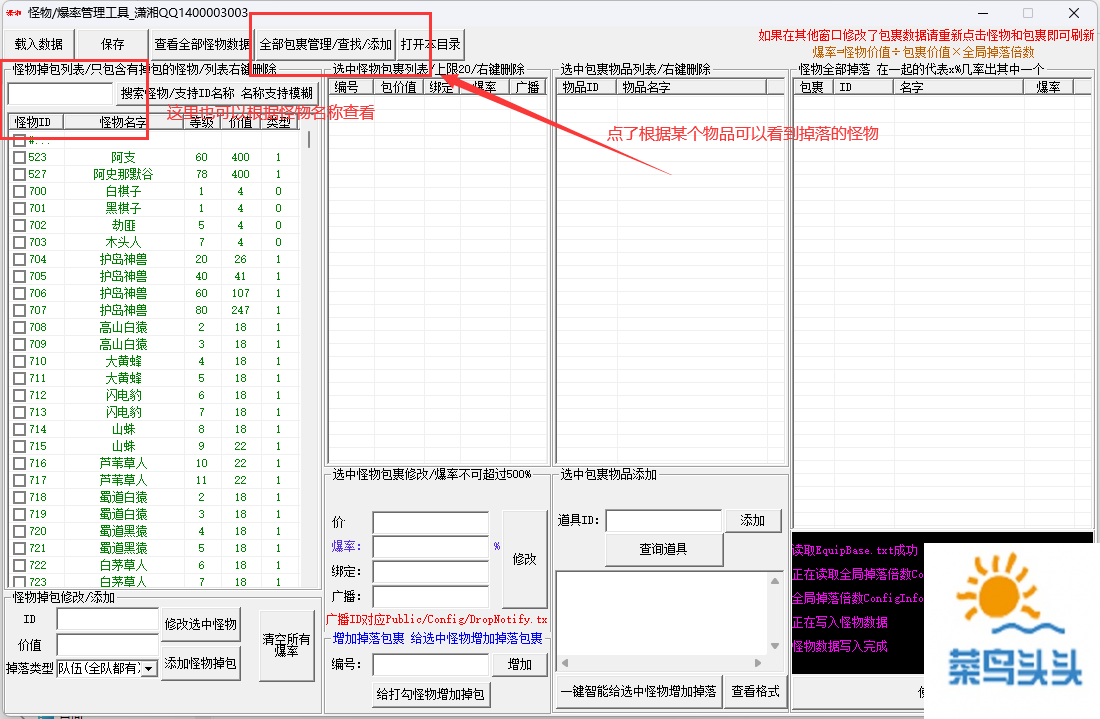Screen dimensions: 1100x719
Task: Select row 山蛛 with ID 714
Action: [x=154, y=429]
